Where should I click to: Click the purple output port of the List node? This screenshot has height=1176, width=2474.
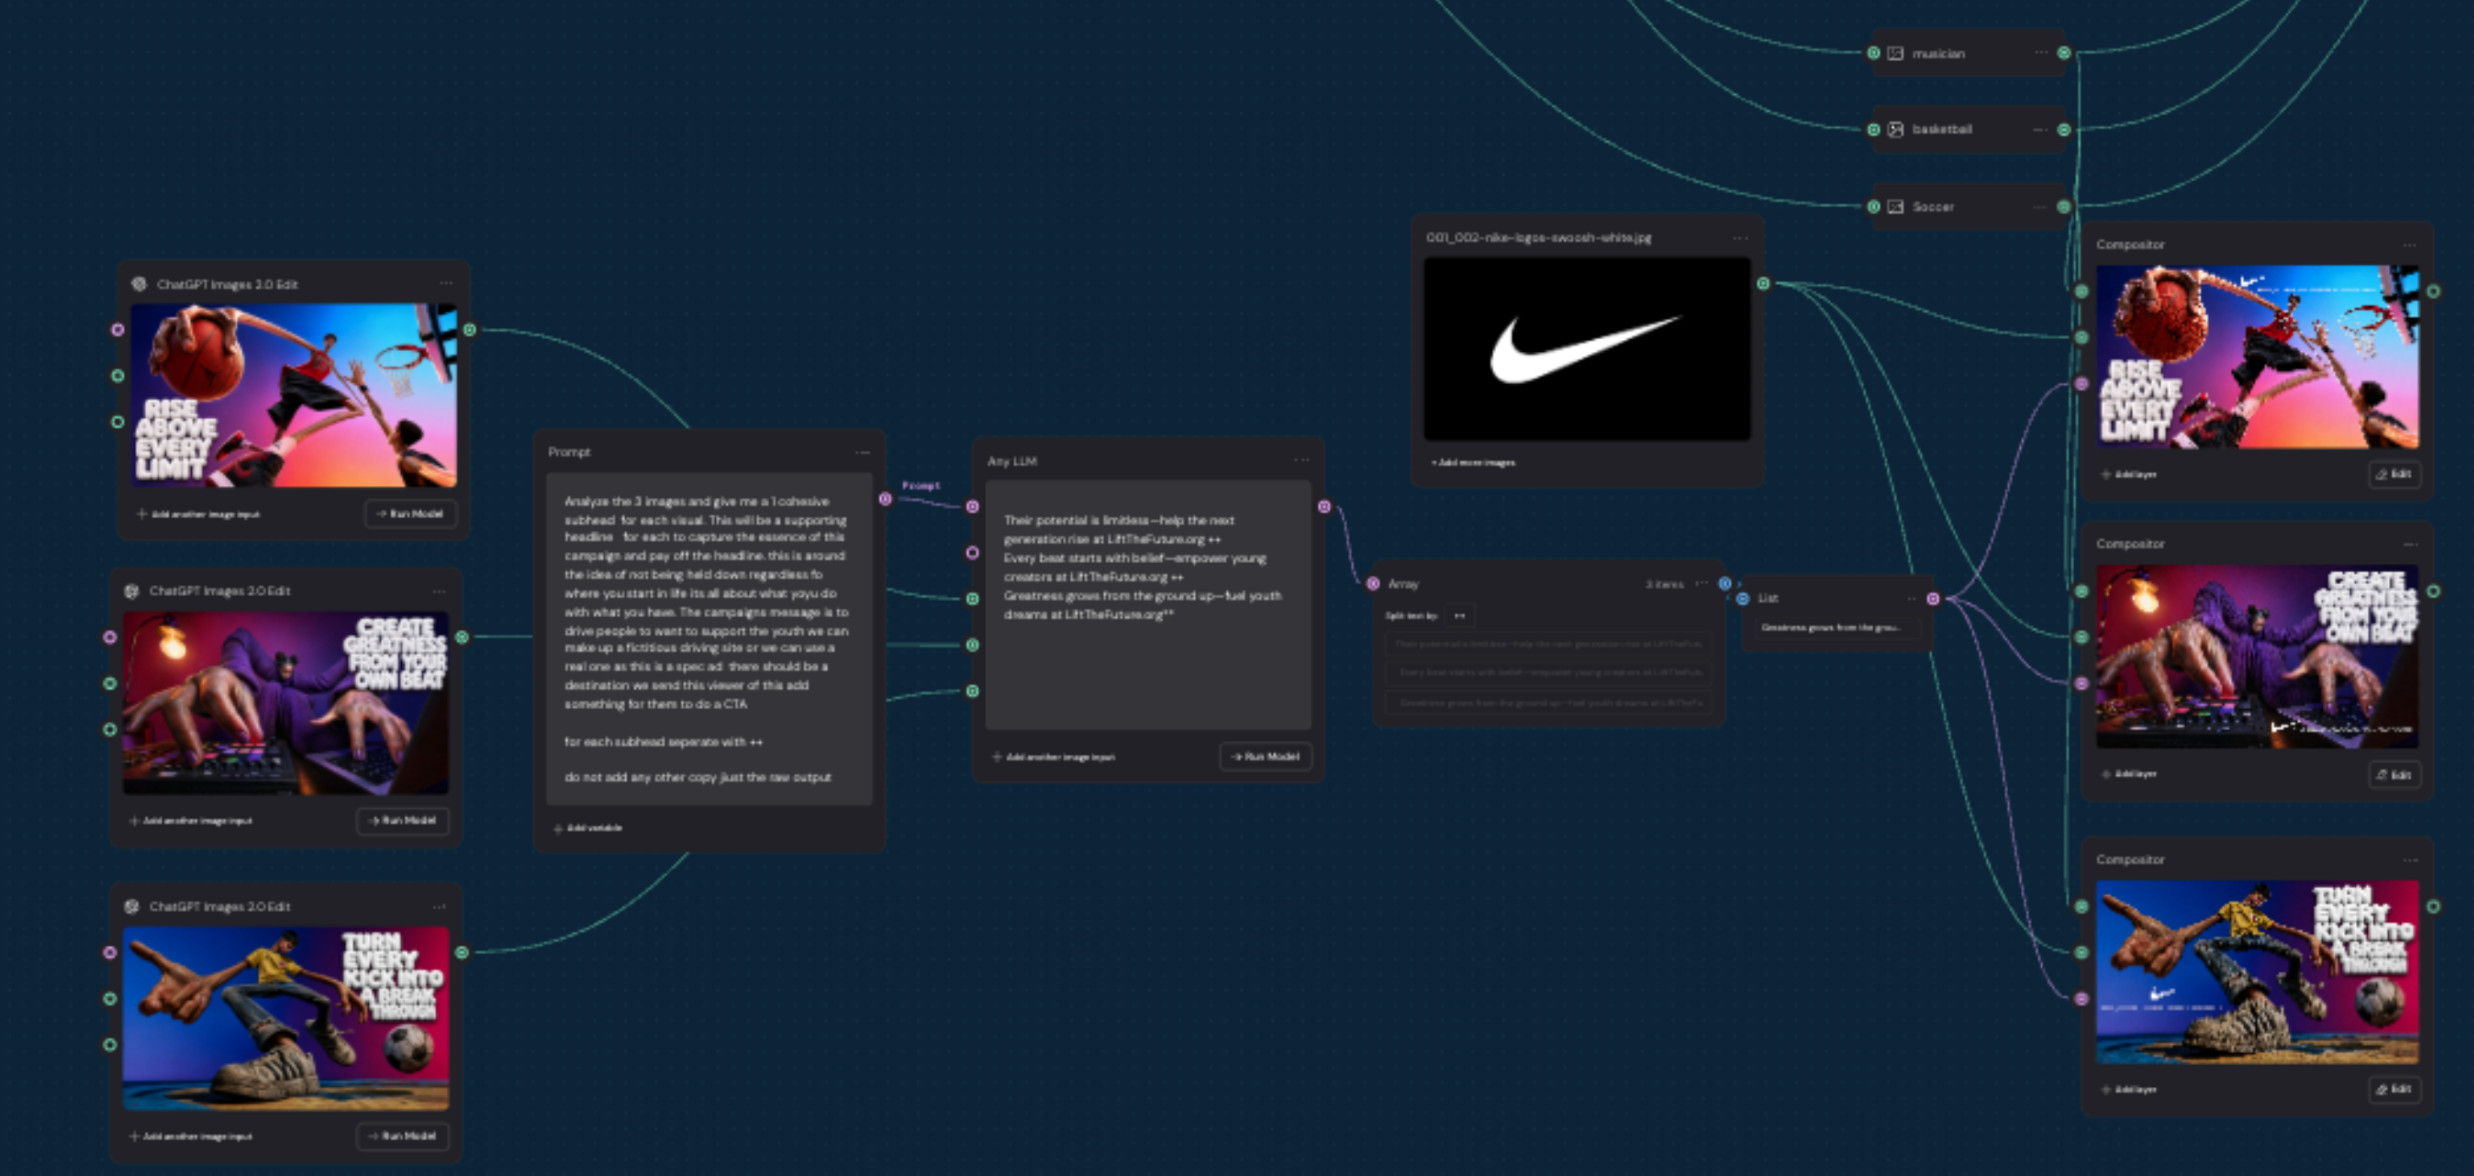pos(1933,598)
